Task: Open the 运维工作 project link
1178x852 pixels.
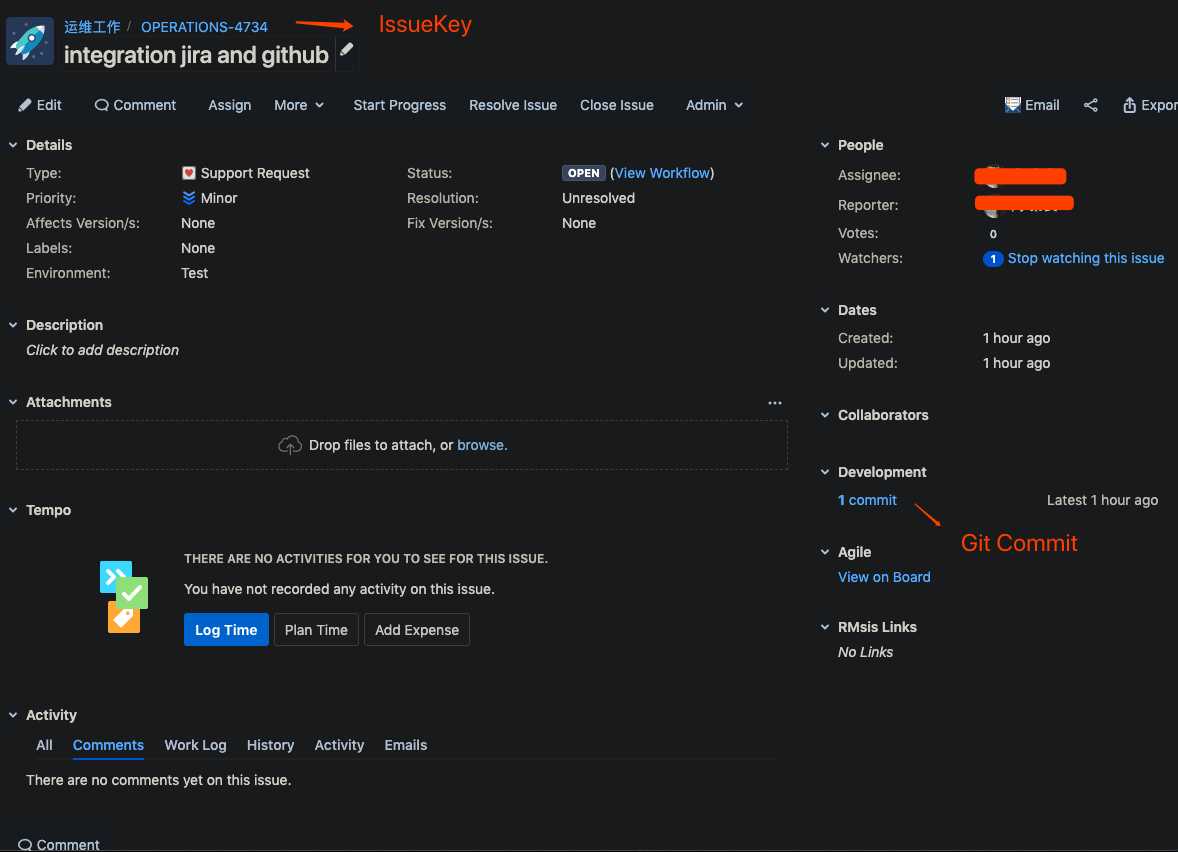Action: [92, 27]
